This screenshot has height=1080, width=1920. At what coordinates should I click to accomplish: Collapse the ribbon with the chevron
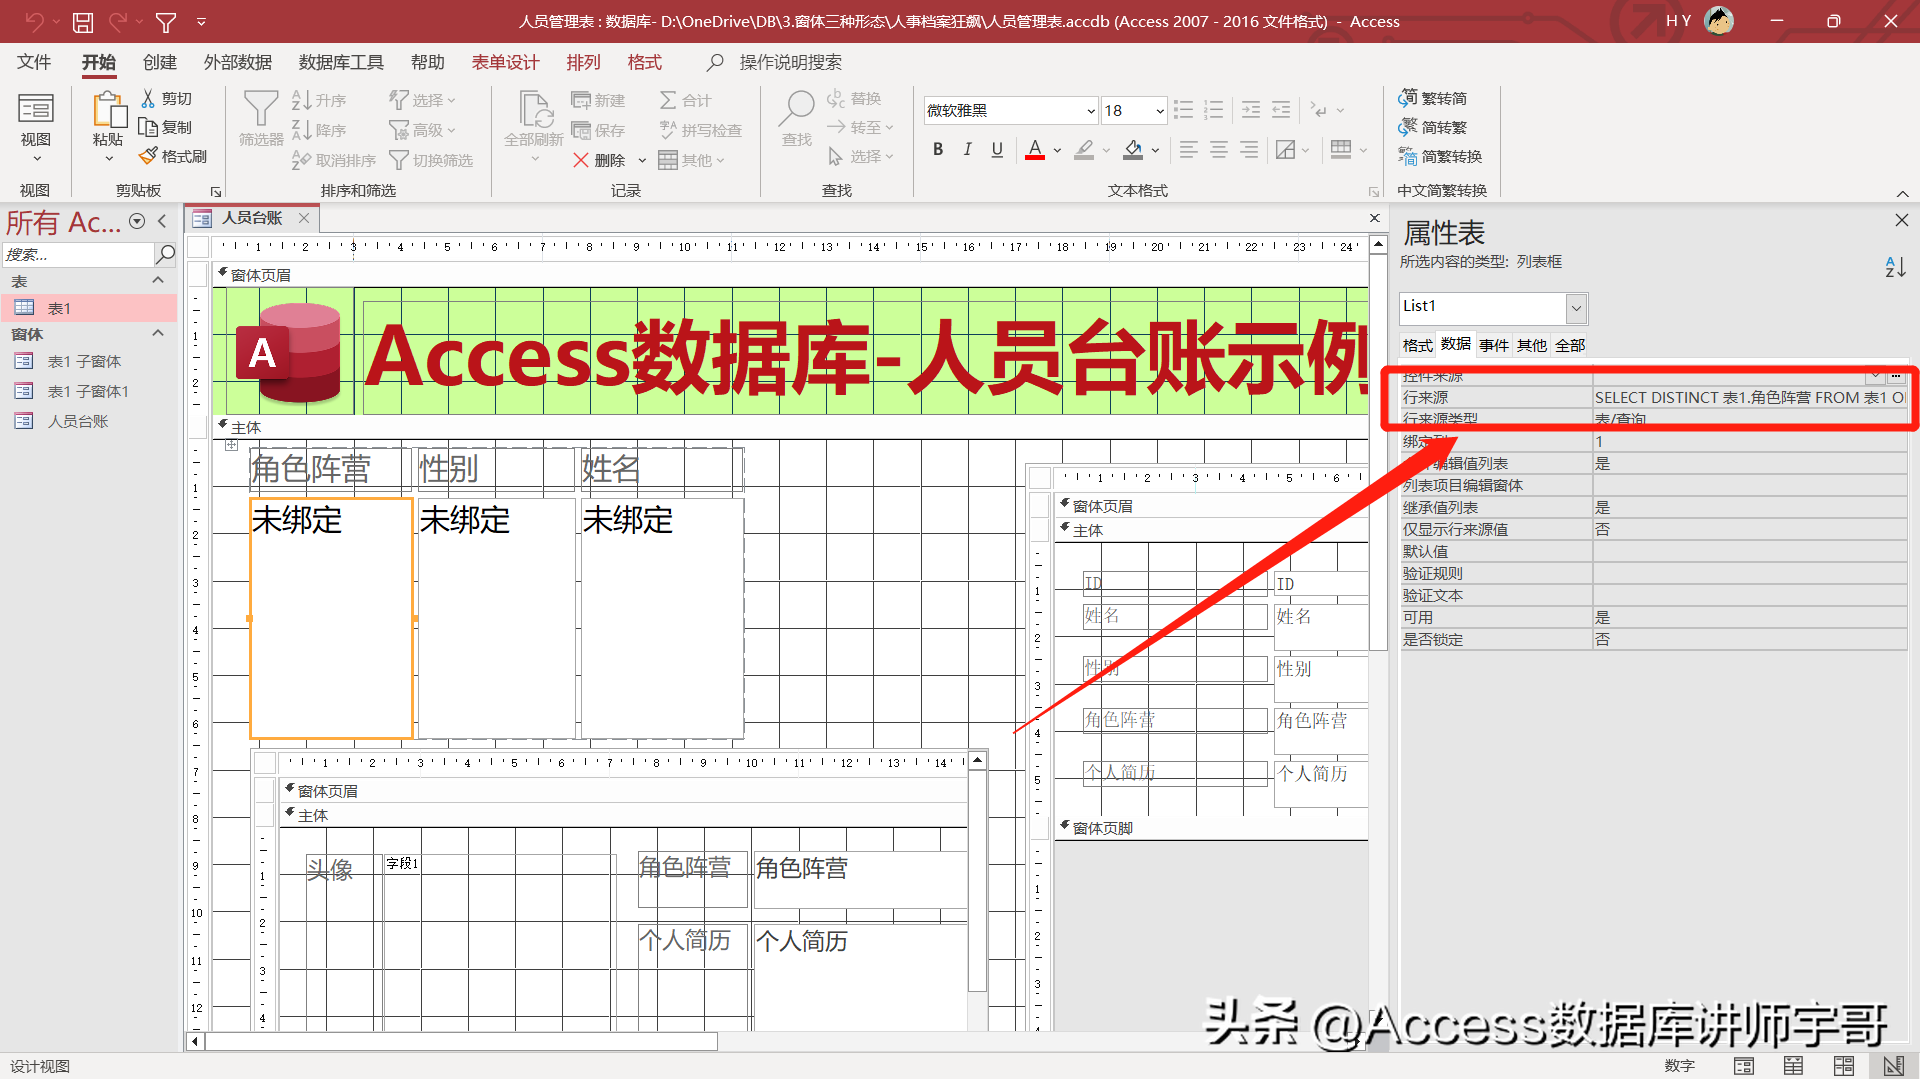pos(1902,193)
